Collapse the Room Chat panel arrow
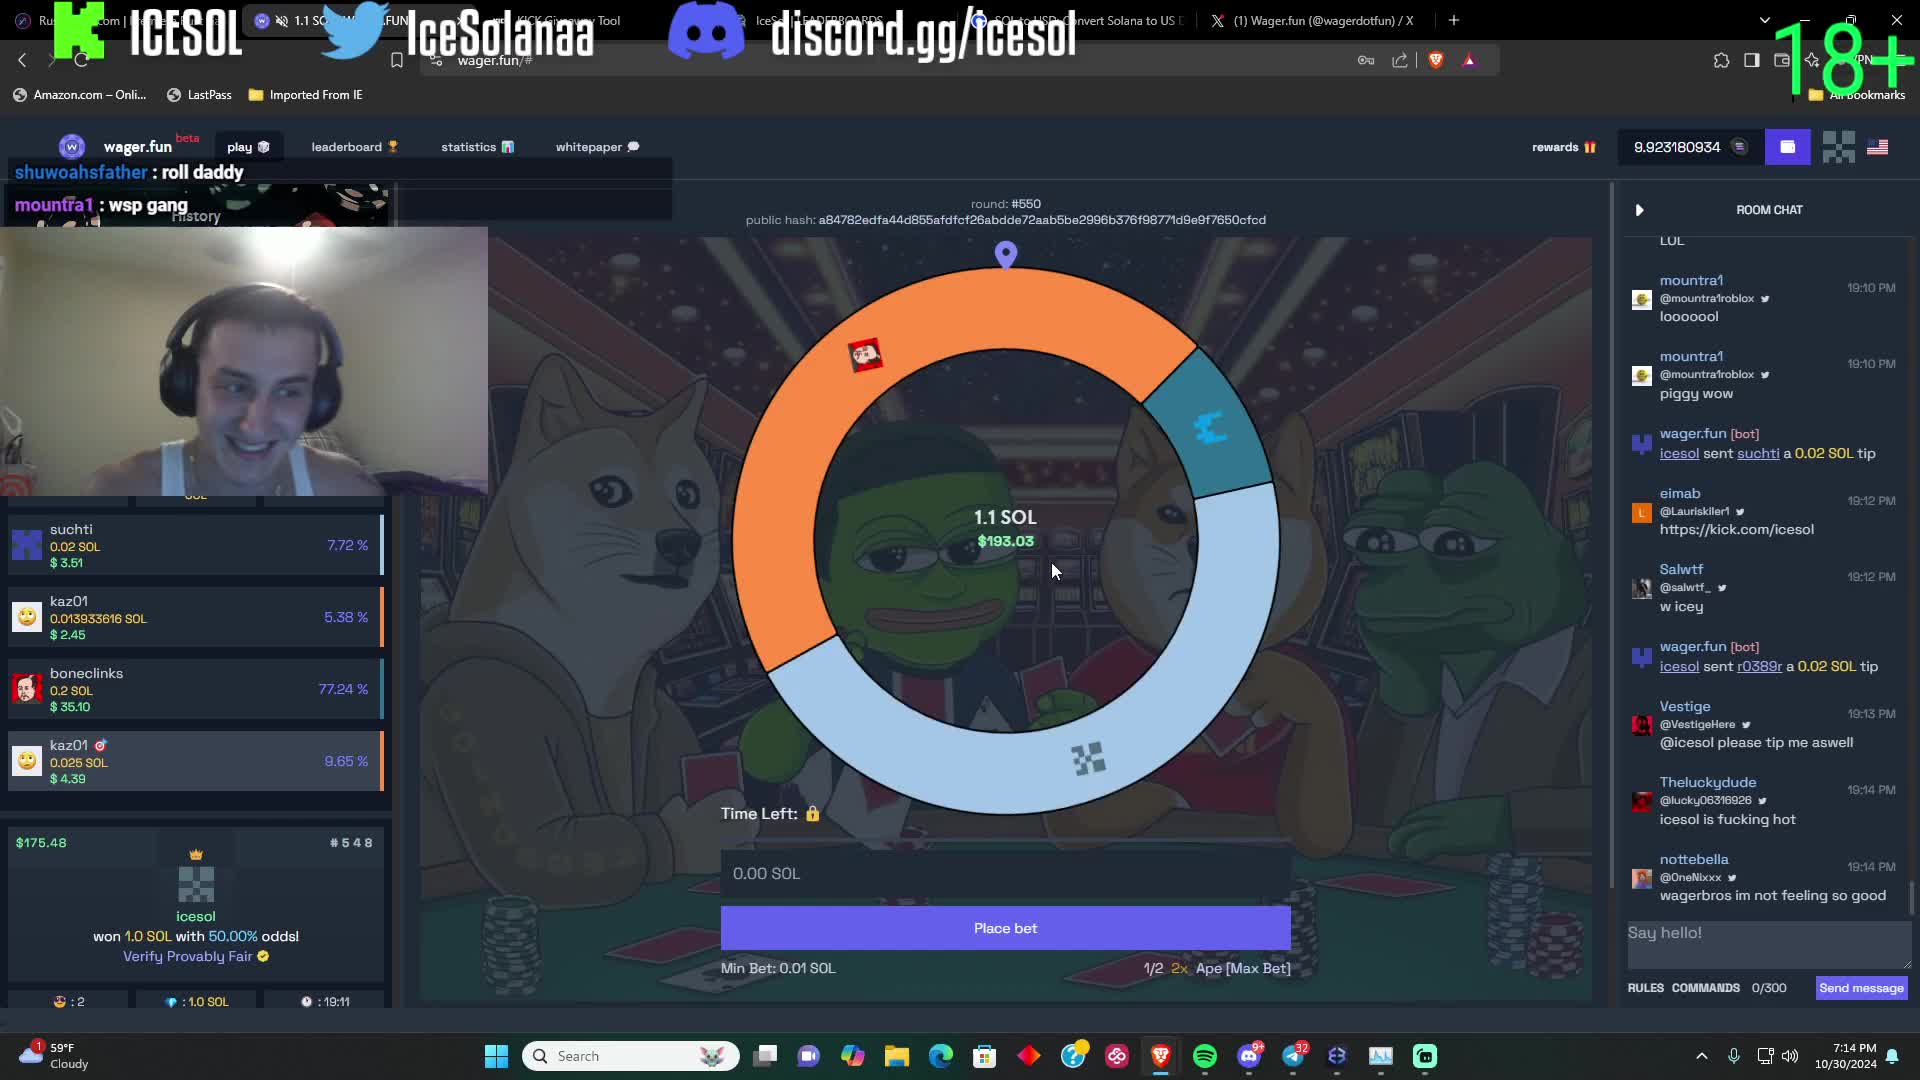The width and height of the screenshot is (1920, 1080). (1639, 210)
